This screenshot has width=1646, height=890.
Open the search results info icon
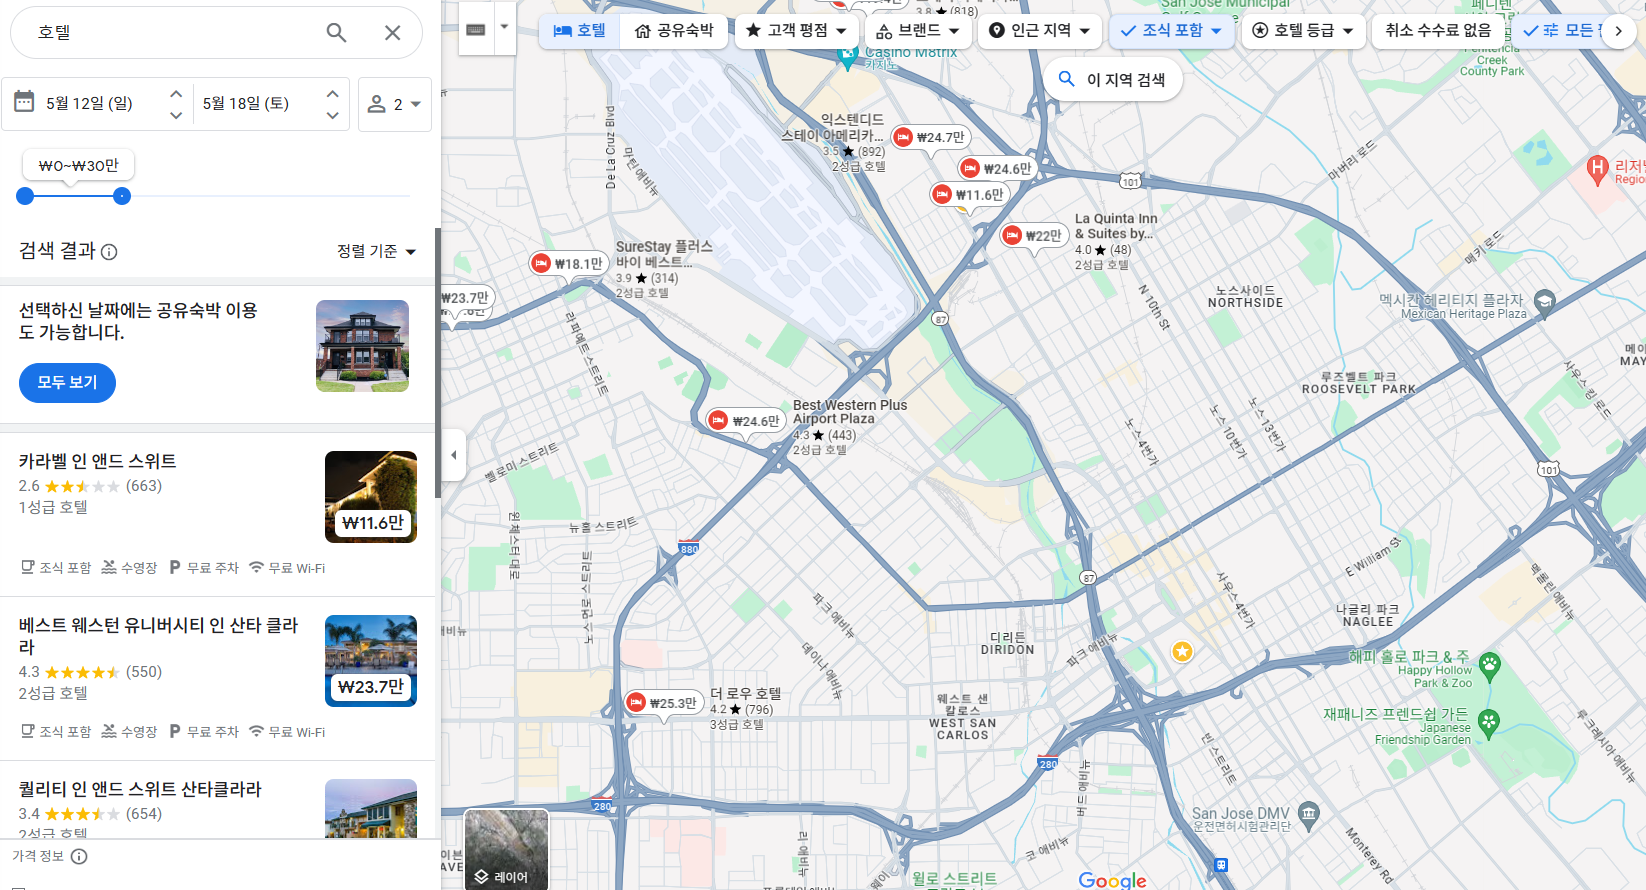coord(109,252)
